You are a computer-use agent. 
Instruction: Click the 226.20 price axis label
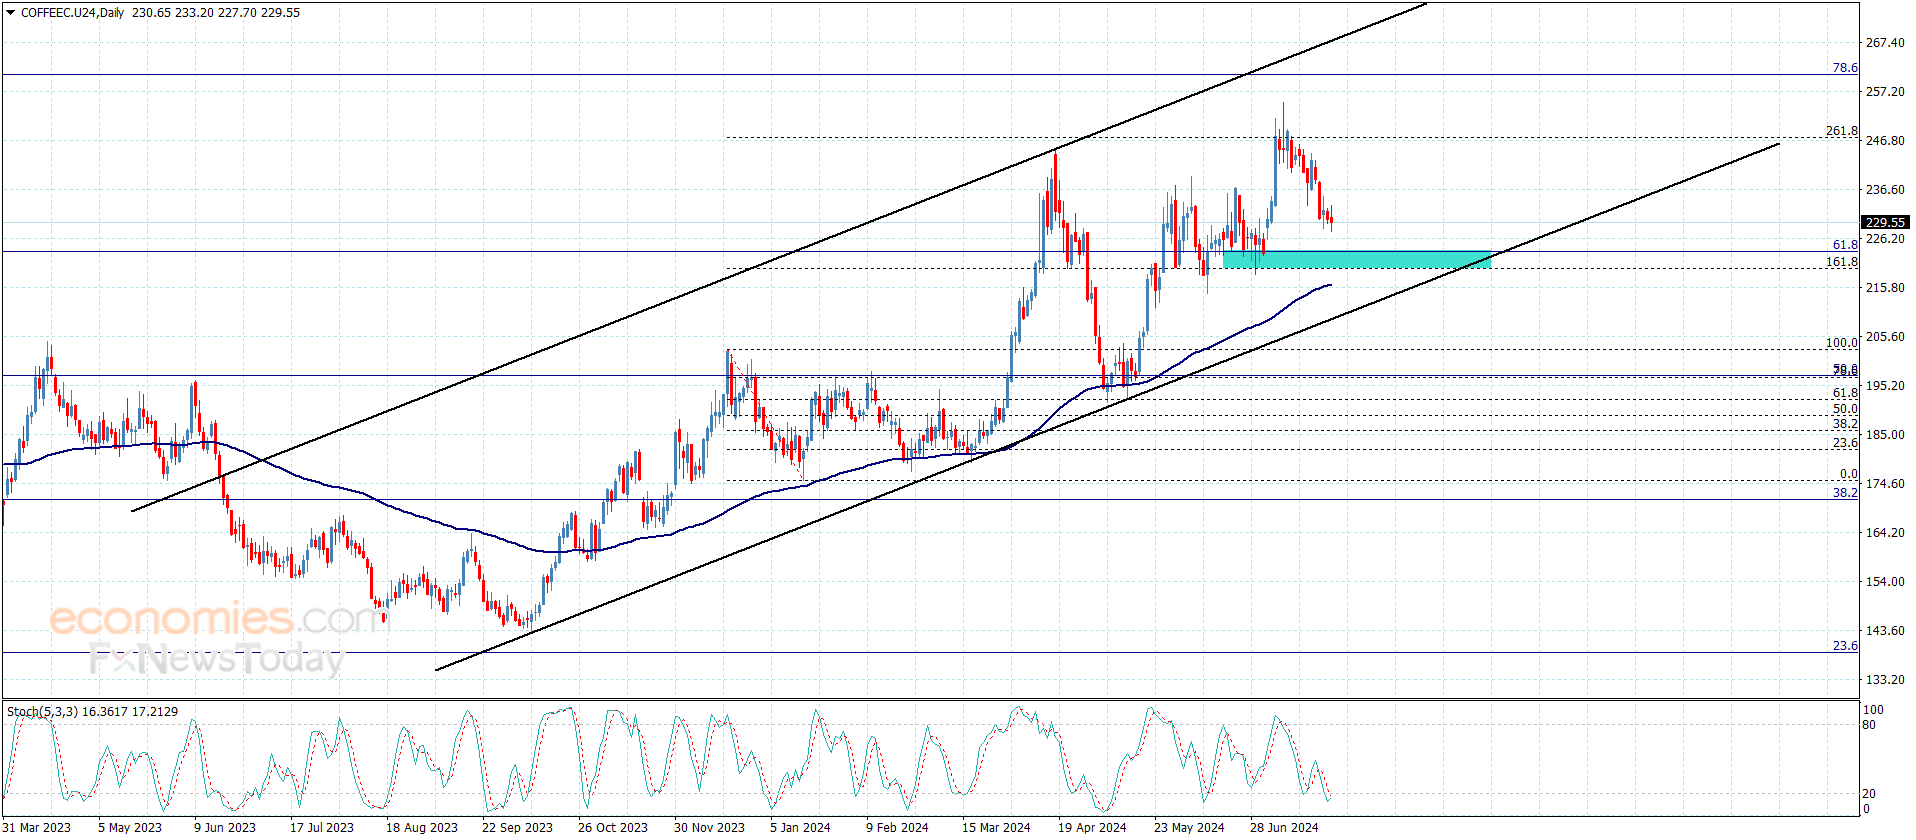1885,239
